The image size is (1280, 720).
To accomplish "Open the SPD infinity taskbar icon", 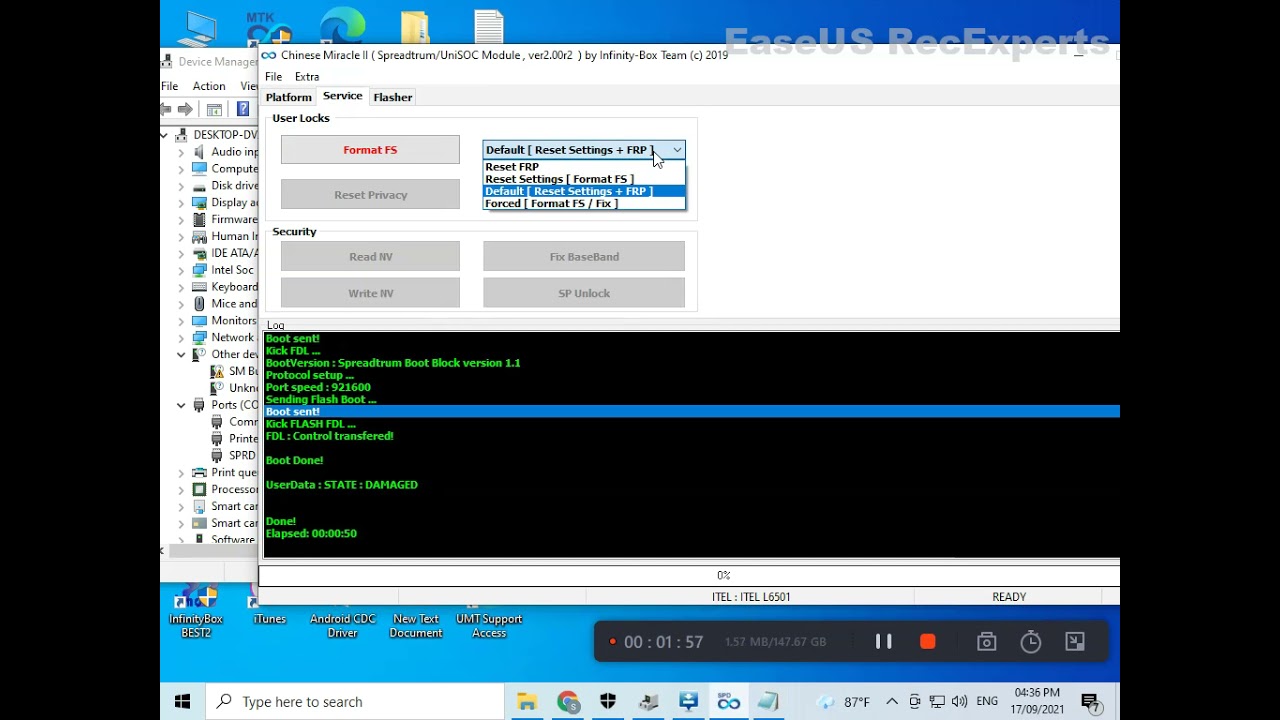I will 728,702.
